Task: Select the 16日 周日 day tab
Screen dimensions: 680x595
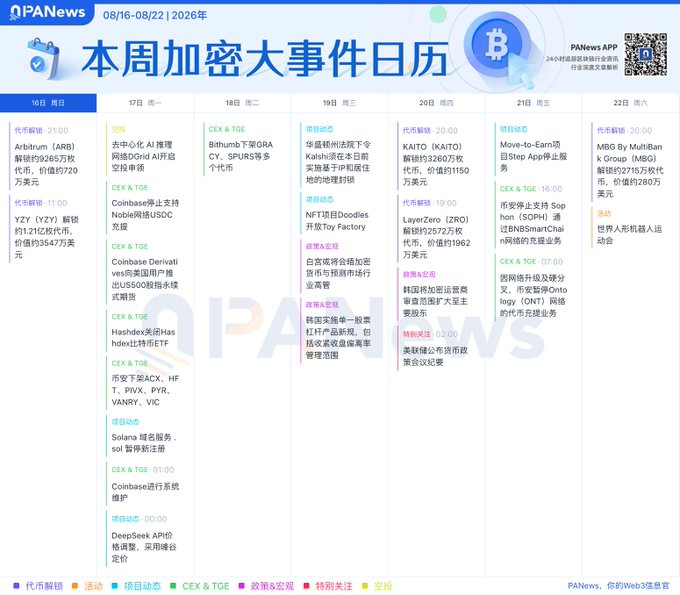Action: 48,103
